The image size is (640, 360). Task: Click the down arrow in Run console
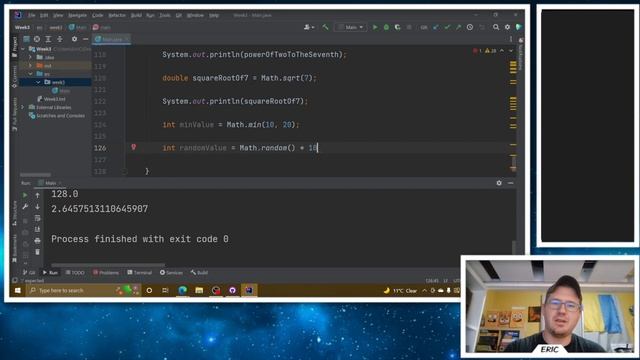tap(37, 207)
